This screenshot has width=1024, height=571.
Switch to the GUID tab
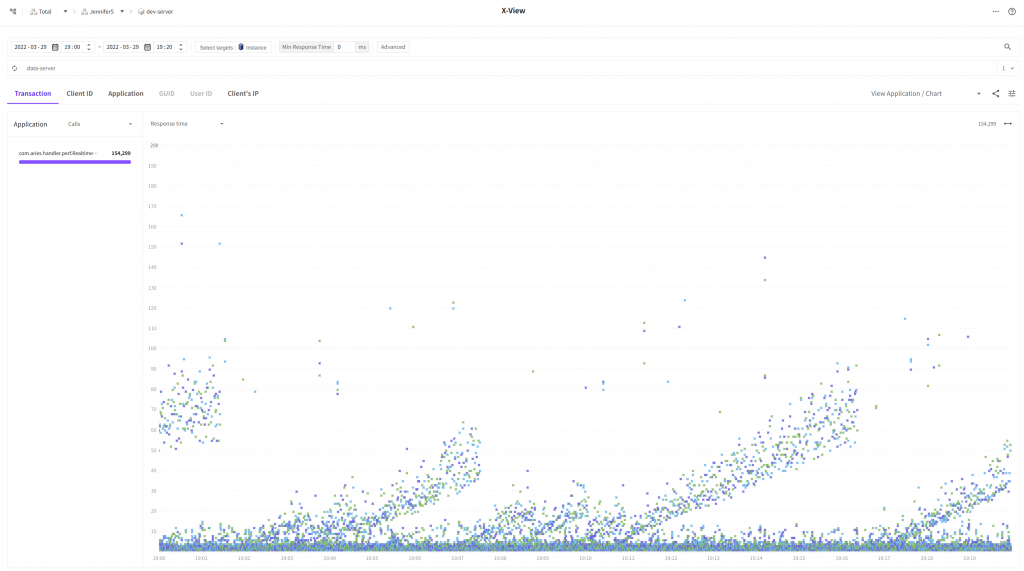click(x=167, y=93)
